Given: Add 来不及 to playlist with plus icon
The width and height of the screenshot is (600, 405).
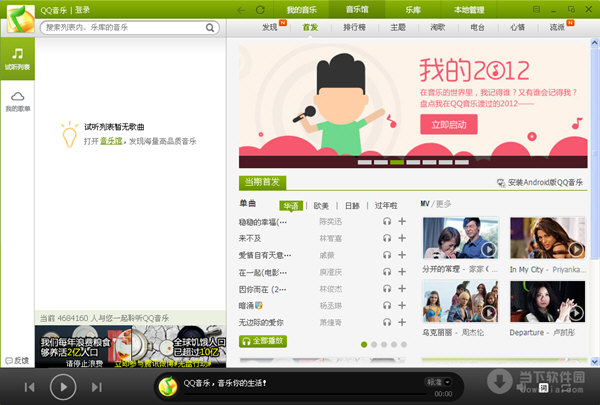Looking at the screenshot, I should 402,238.
